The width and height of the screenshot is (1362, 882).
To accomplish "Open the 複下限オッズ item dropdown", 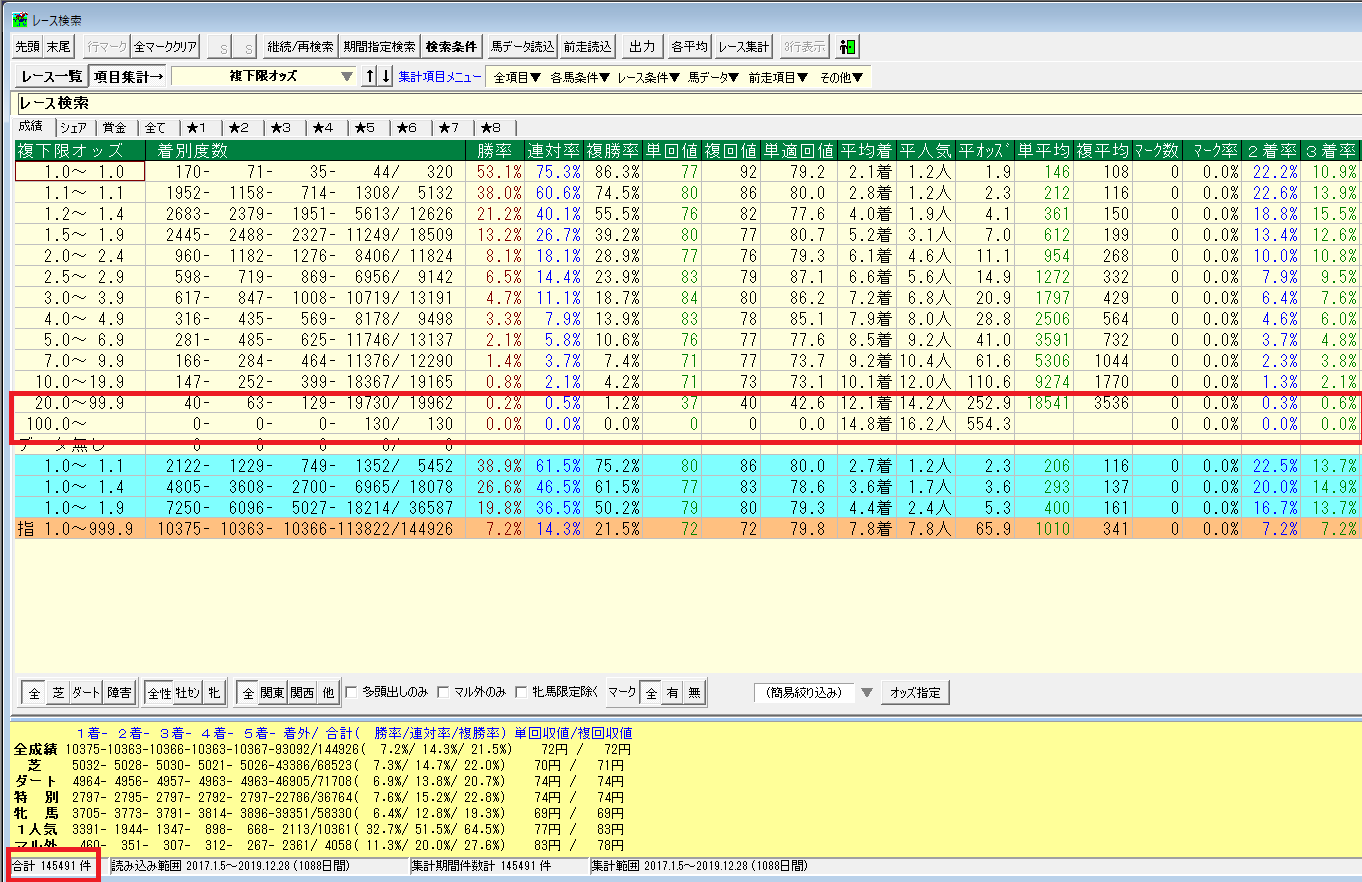I will tap(347, 76).
